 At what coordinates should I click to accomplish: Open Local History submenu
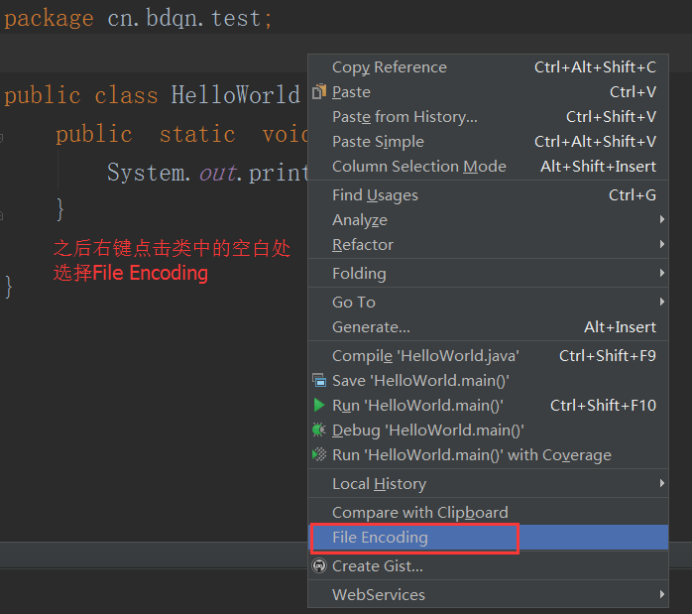click(x=488, y=484)
